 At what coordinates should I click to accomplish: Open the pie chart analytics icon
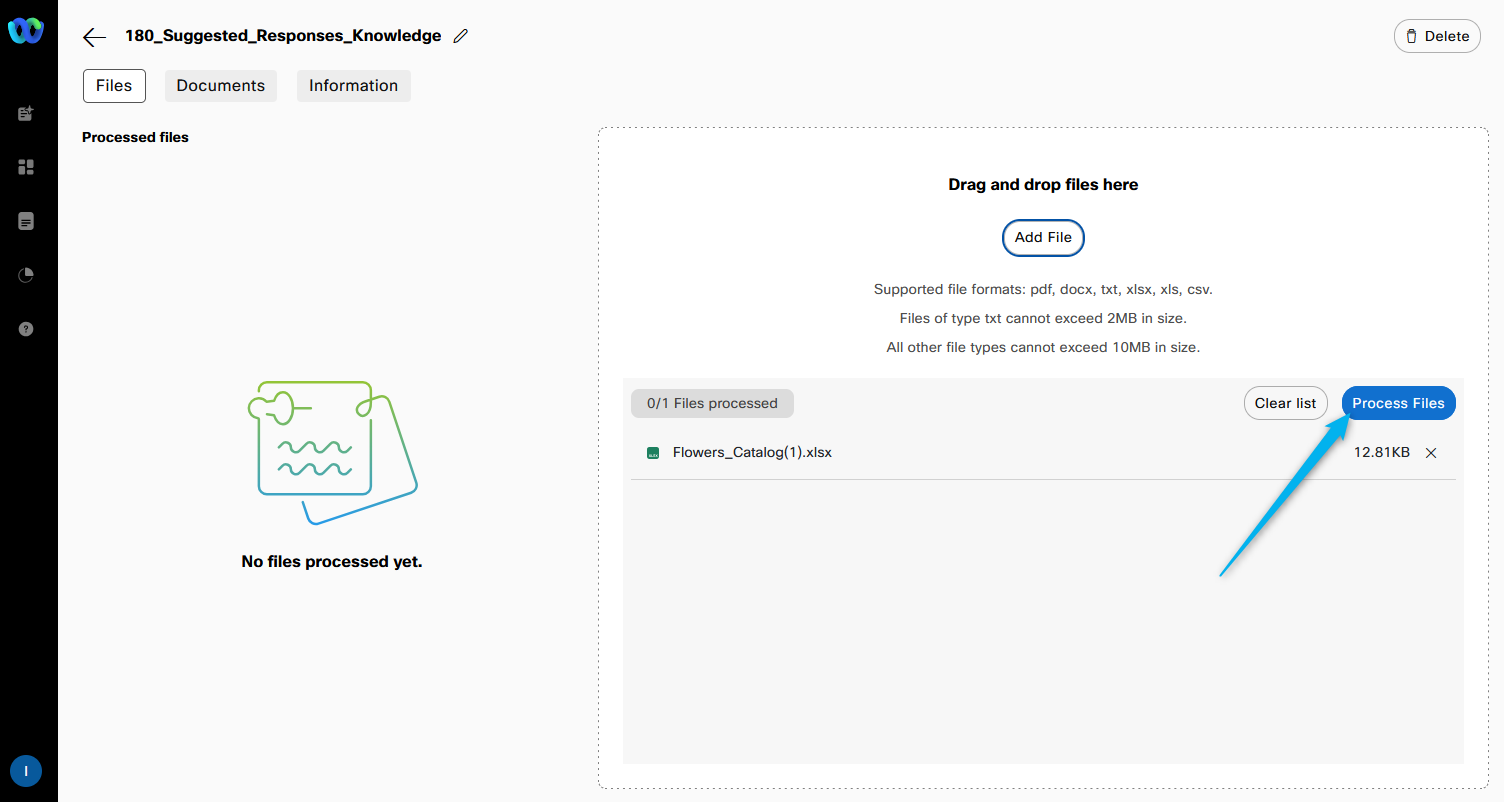(x=26, y=275)
